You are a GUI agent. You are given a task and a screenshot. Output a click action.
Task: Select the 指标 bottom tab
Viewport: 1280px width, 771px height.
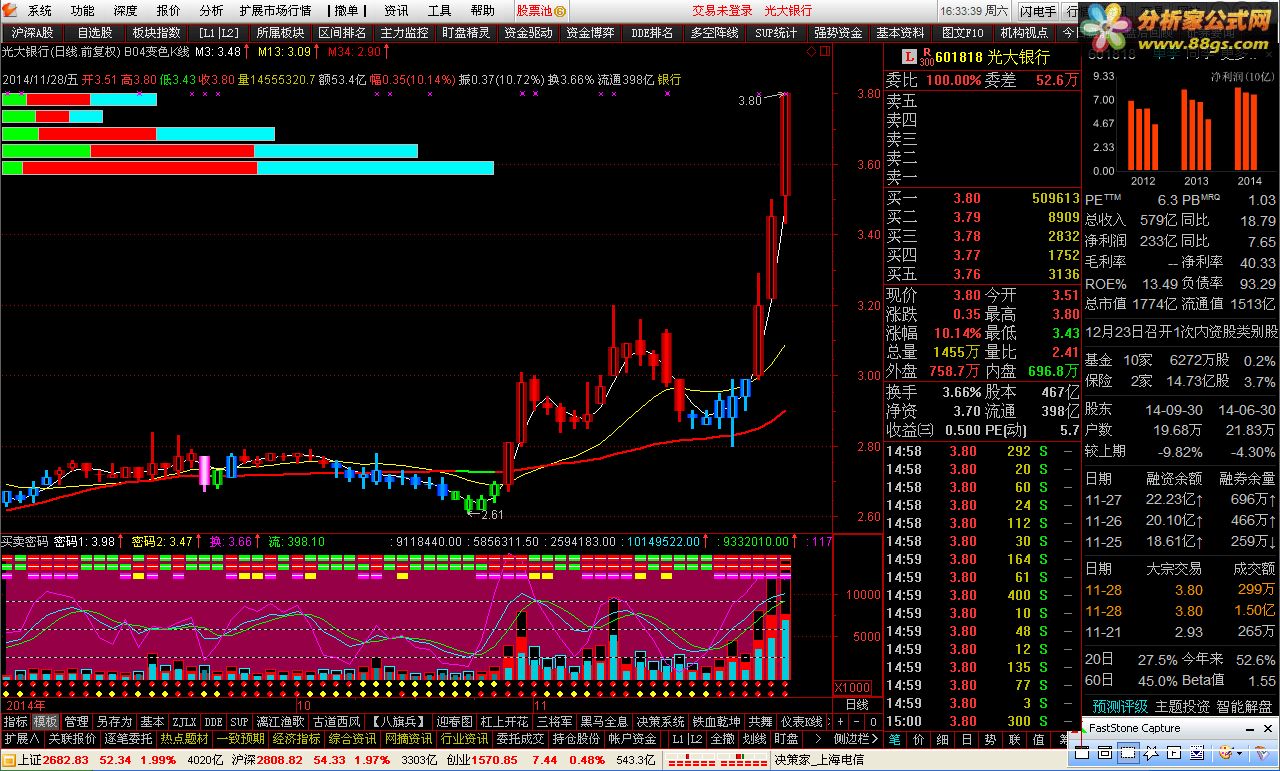pos(15,720)
